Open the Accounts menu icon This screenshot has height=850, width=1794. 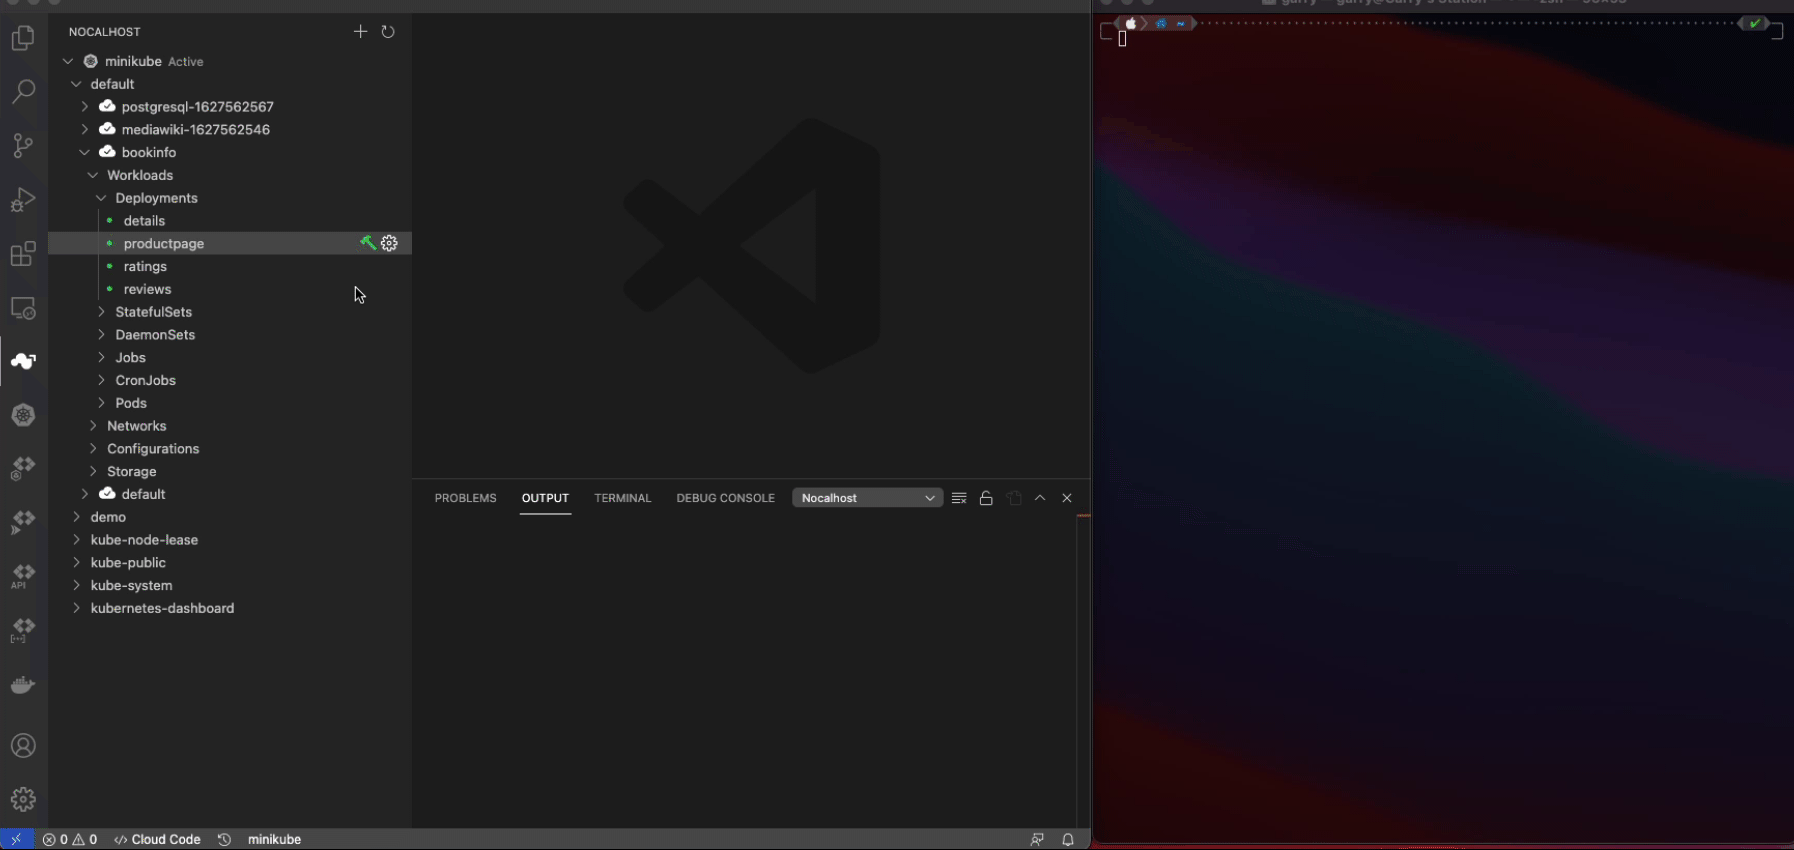coord(23,746)
